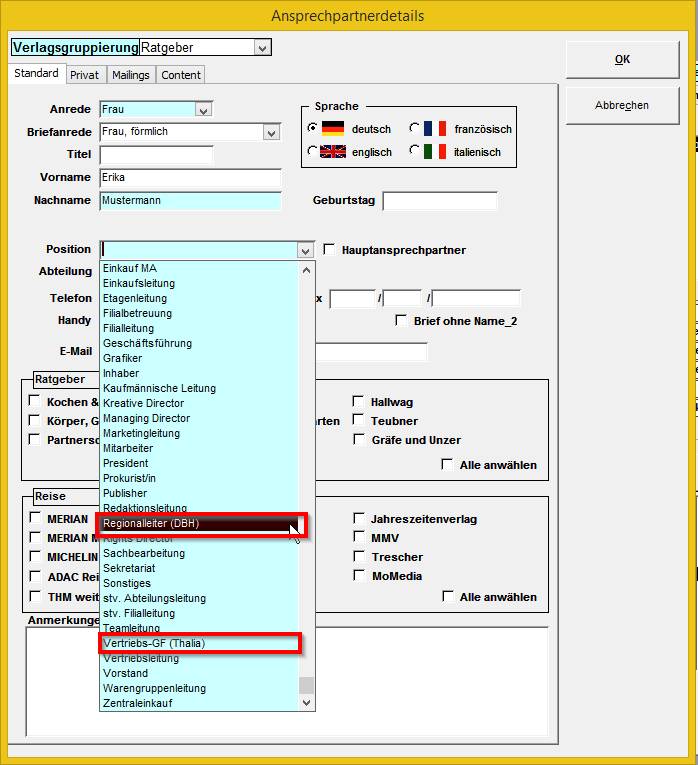
Task: Switch to the Privat tab
Action: pos(84,75)
